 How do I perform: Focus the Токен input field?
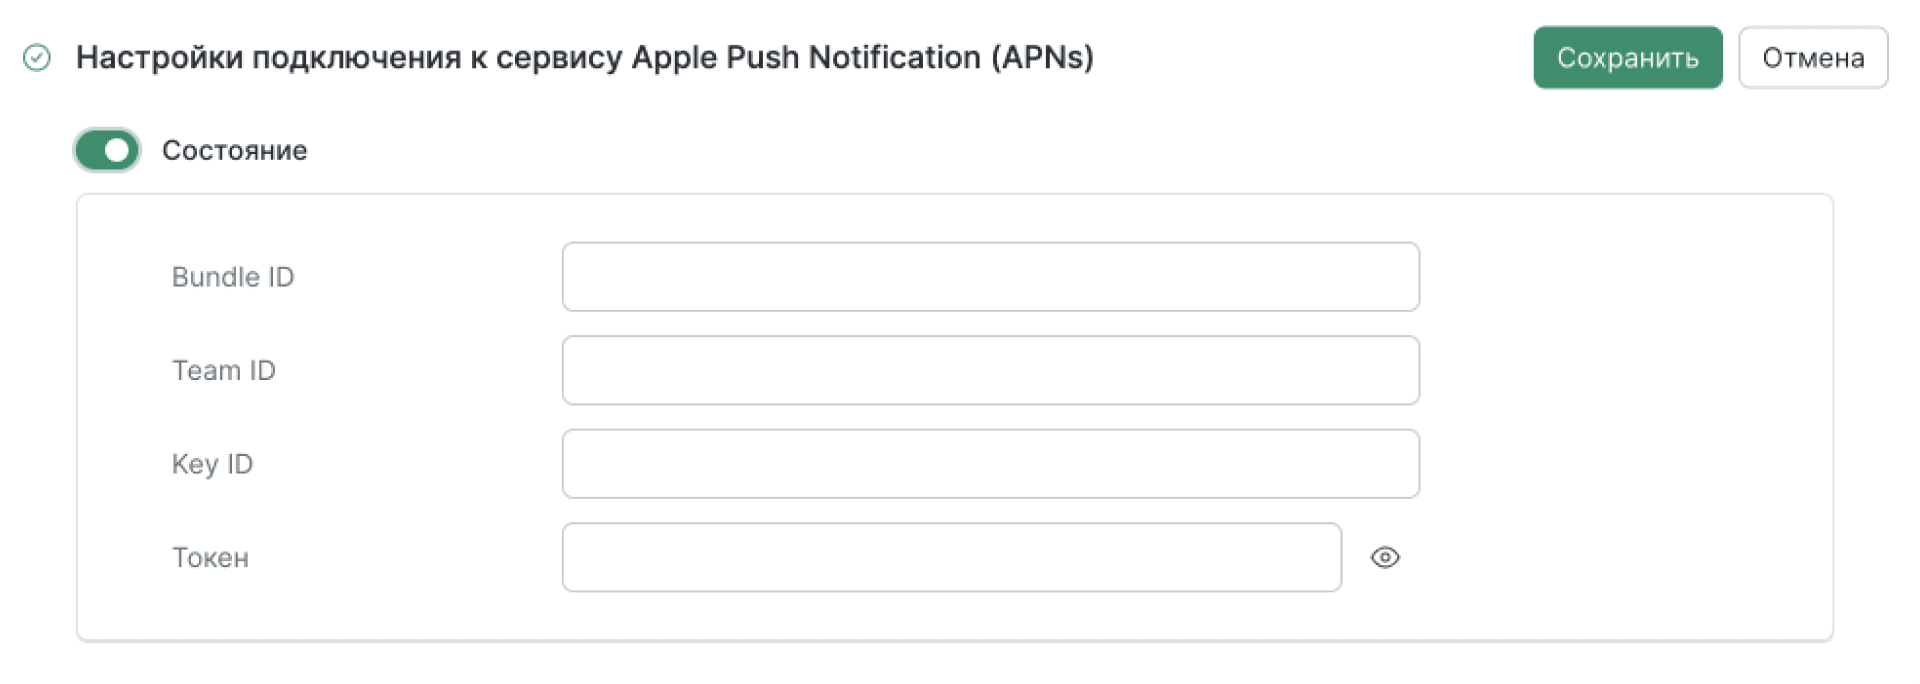951,557
